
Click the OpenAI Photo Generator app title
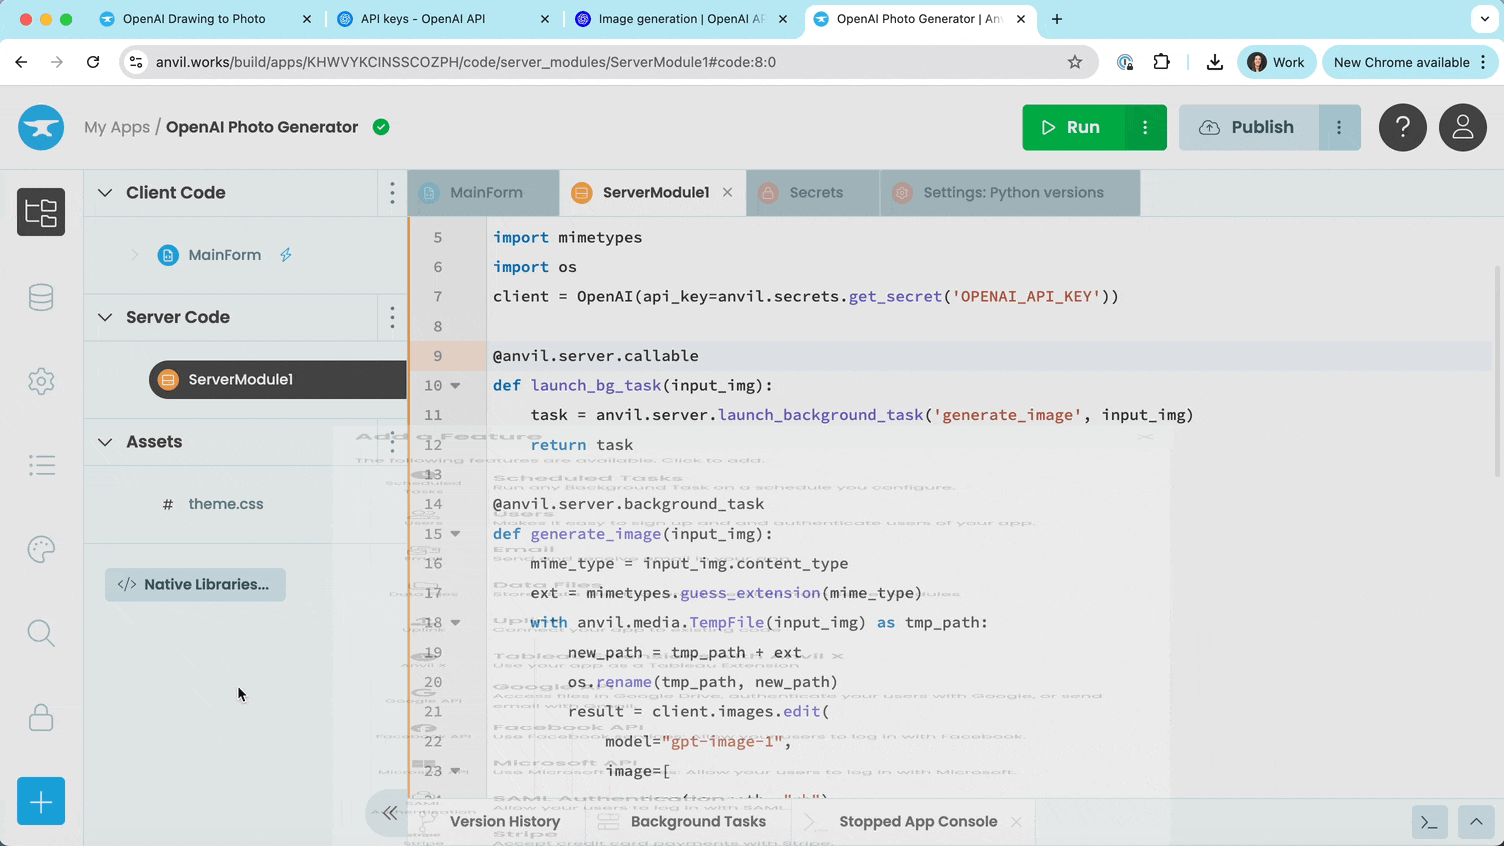pos(262,127)
